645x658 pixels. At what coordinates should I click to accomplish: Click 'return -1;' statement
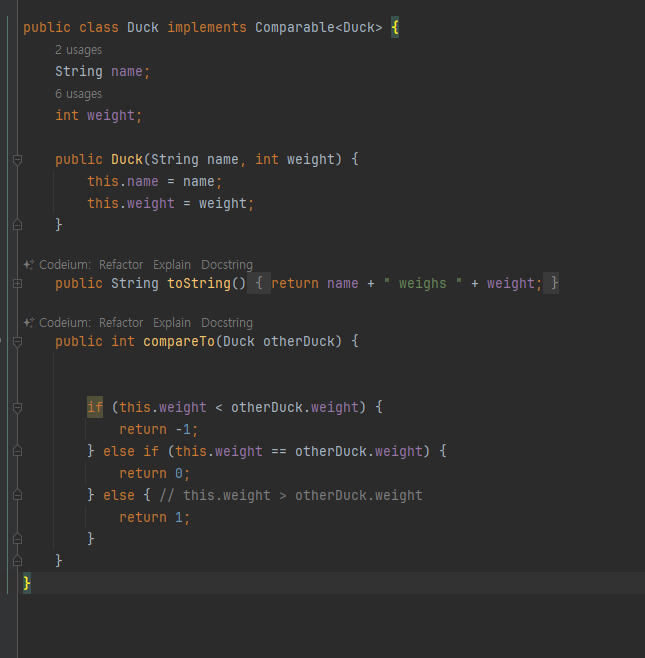point(159,430)
